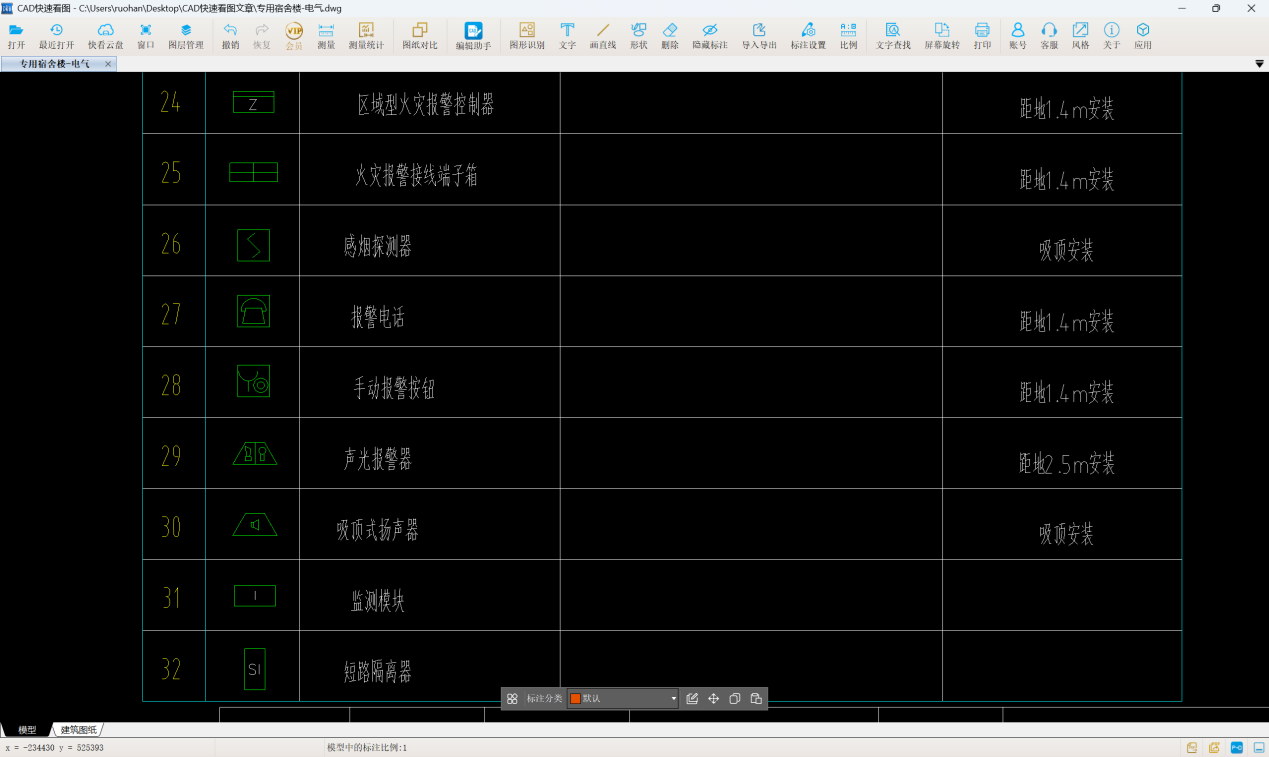Open the 账号 account icon
This screenshot has width=1269, height=757.
click(1018, 36)
